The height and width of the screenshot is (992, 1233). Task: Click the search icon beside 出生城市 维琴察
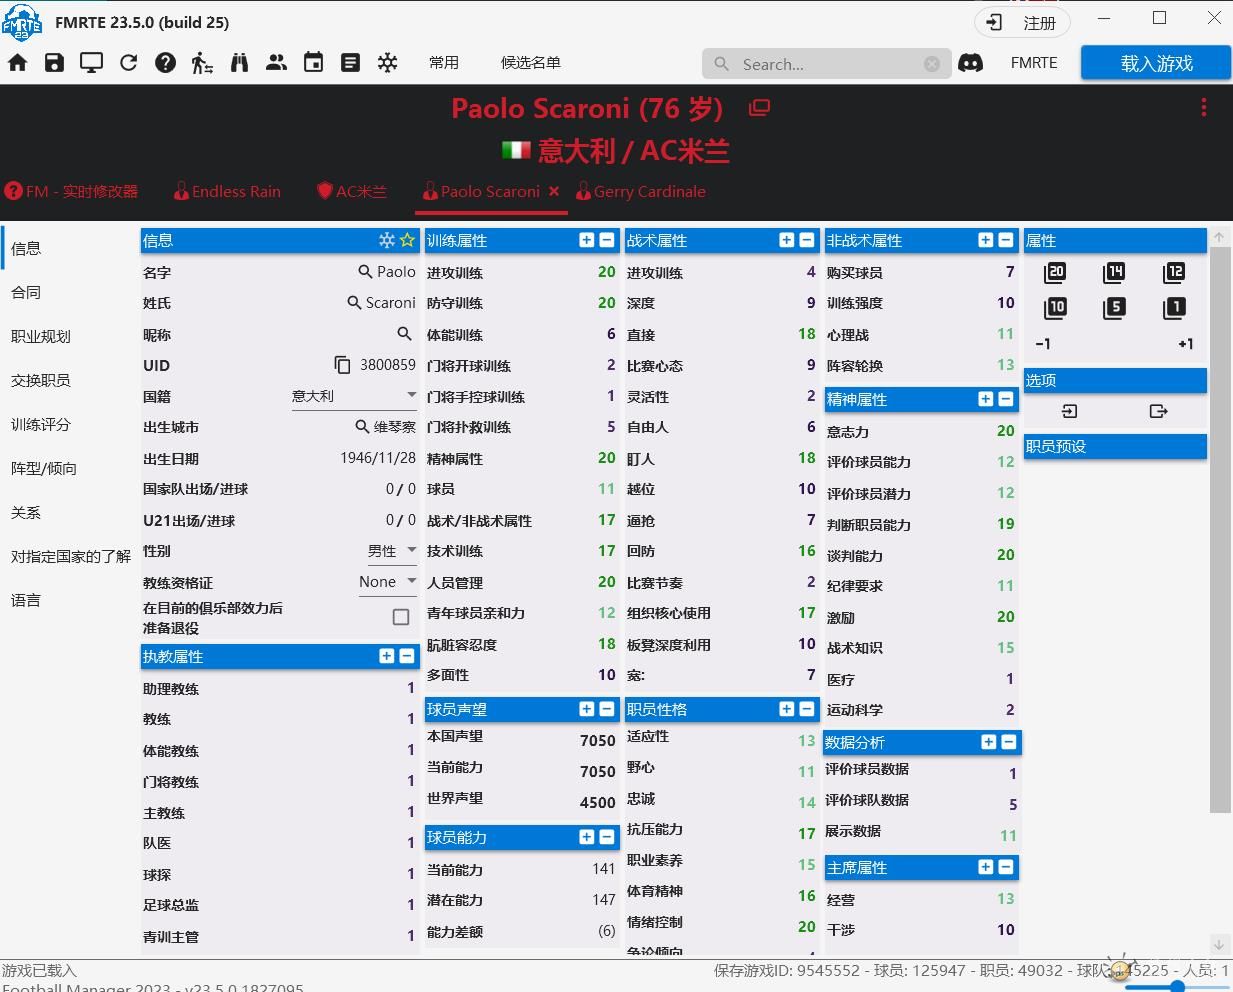tap(363, 427)
